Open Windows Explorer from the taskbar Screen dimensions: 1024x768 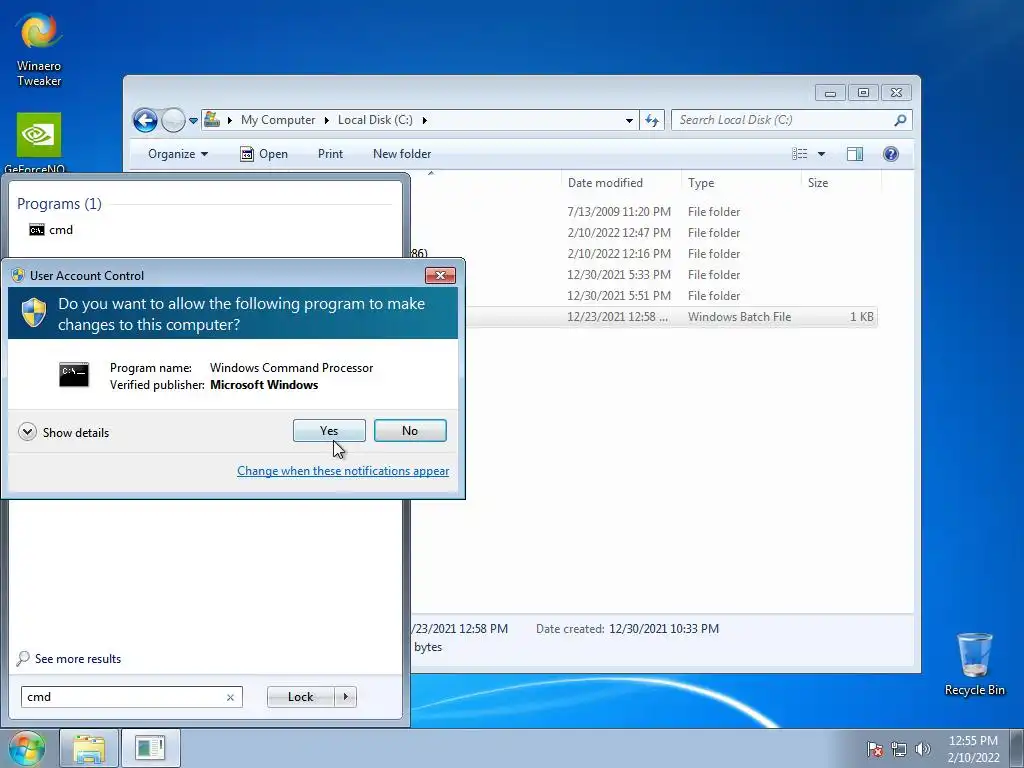(x=89, y=748)
